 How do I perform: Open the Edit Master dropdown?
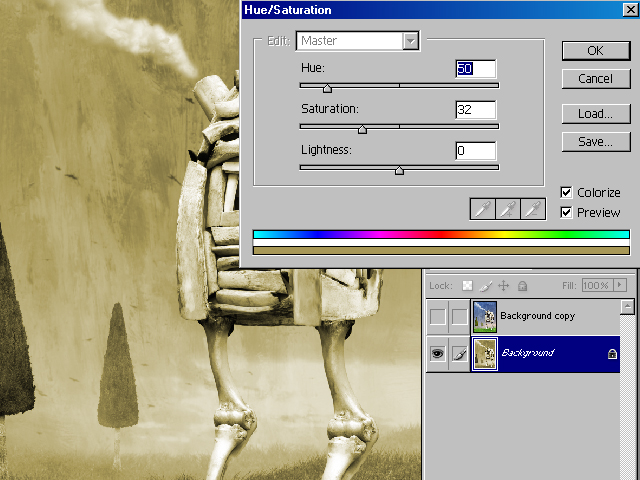click(410, 41)
